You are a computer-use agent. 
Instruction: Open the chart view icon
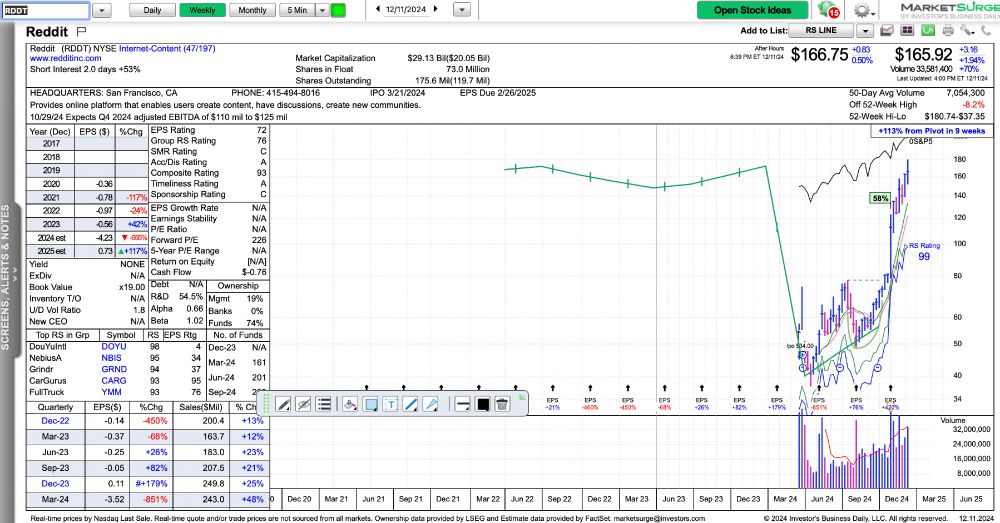tap(886, 30)
